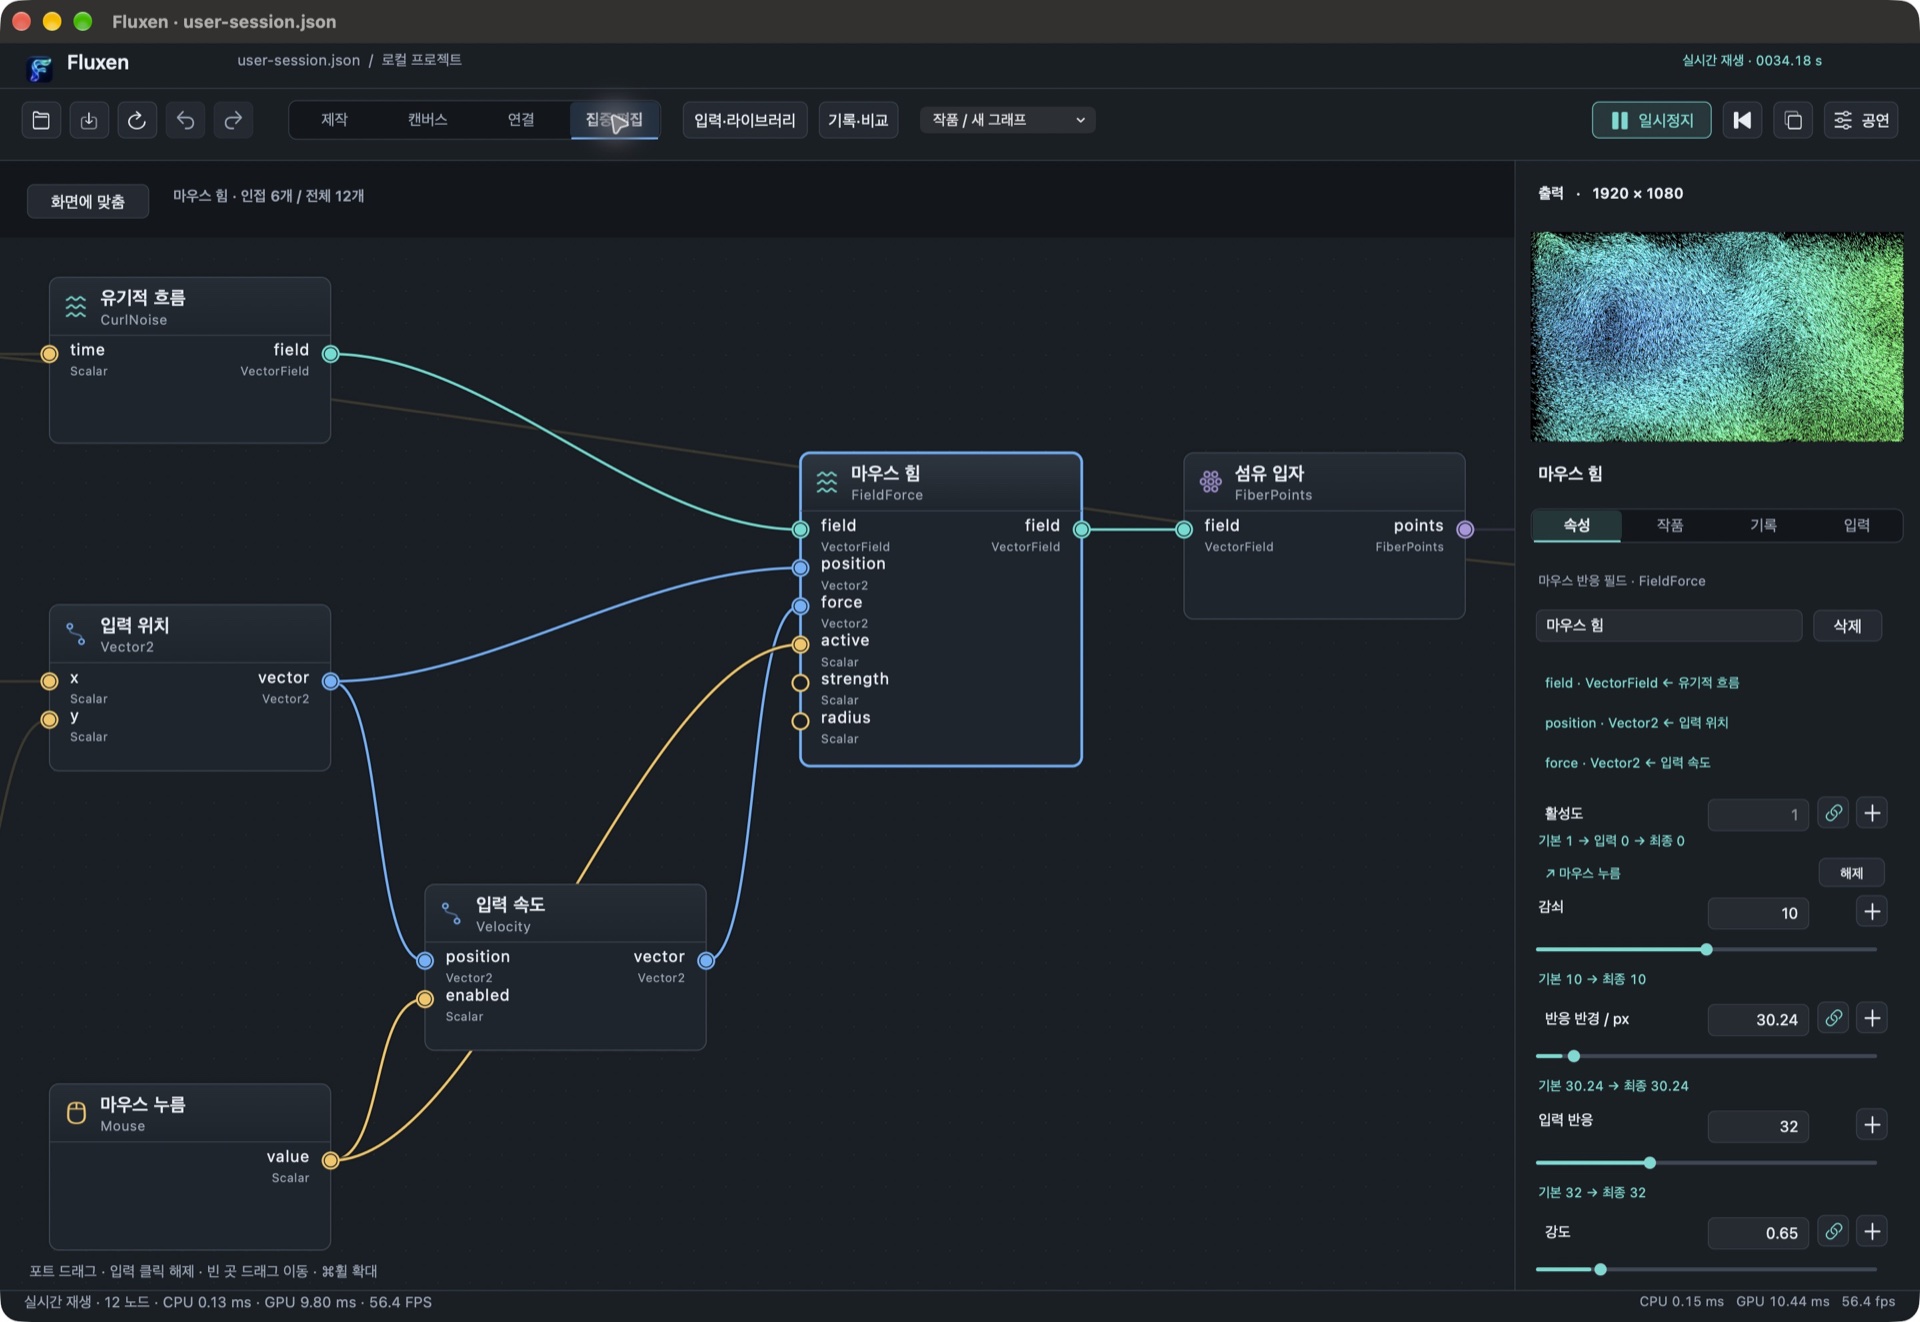This screenshot has width=1920, height=1322.
Task: Switch to 연결 tab
Action: point(520,120)
